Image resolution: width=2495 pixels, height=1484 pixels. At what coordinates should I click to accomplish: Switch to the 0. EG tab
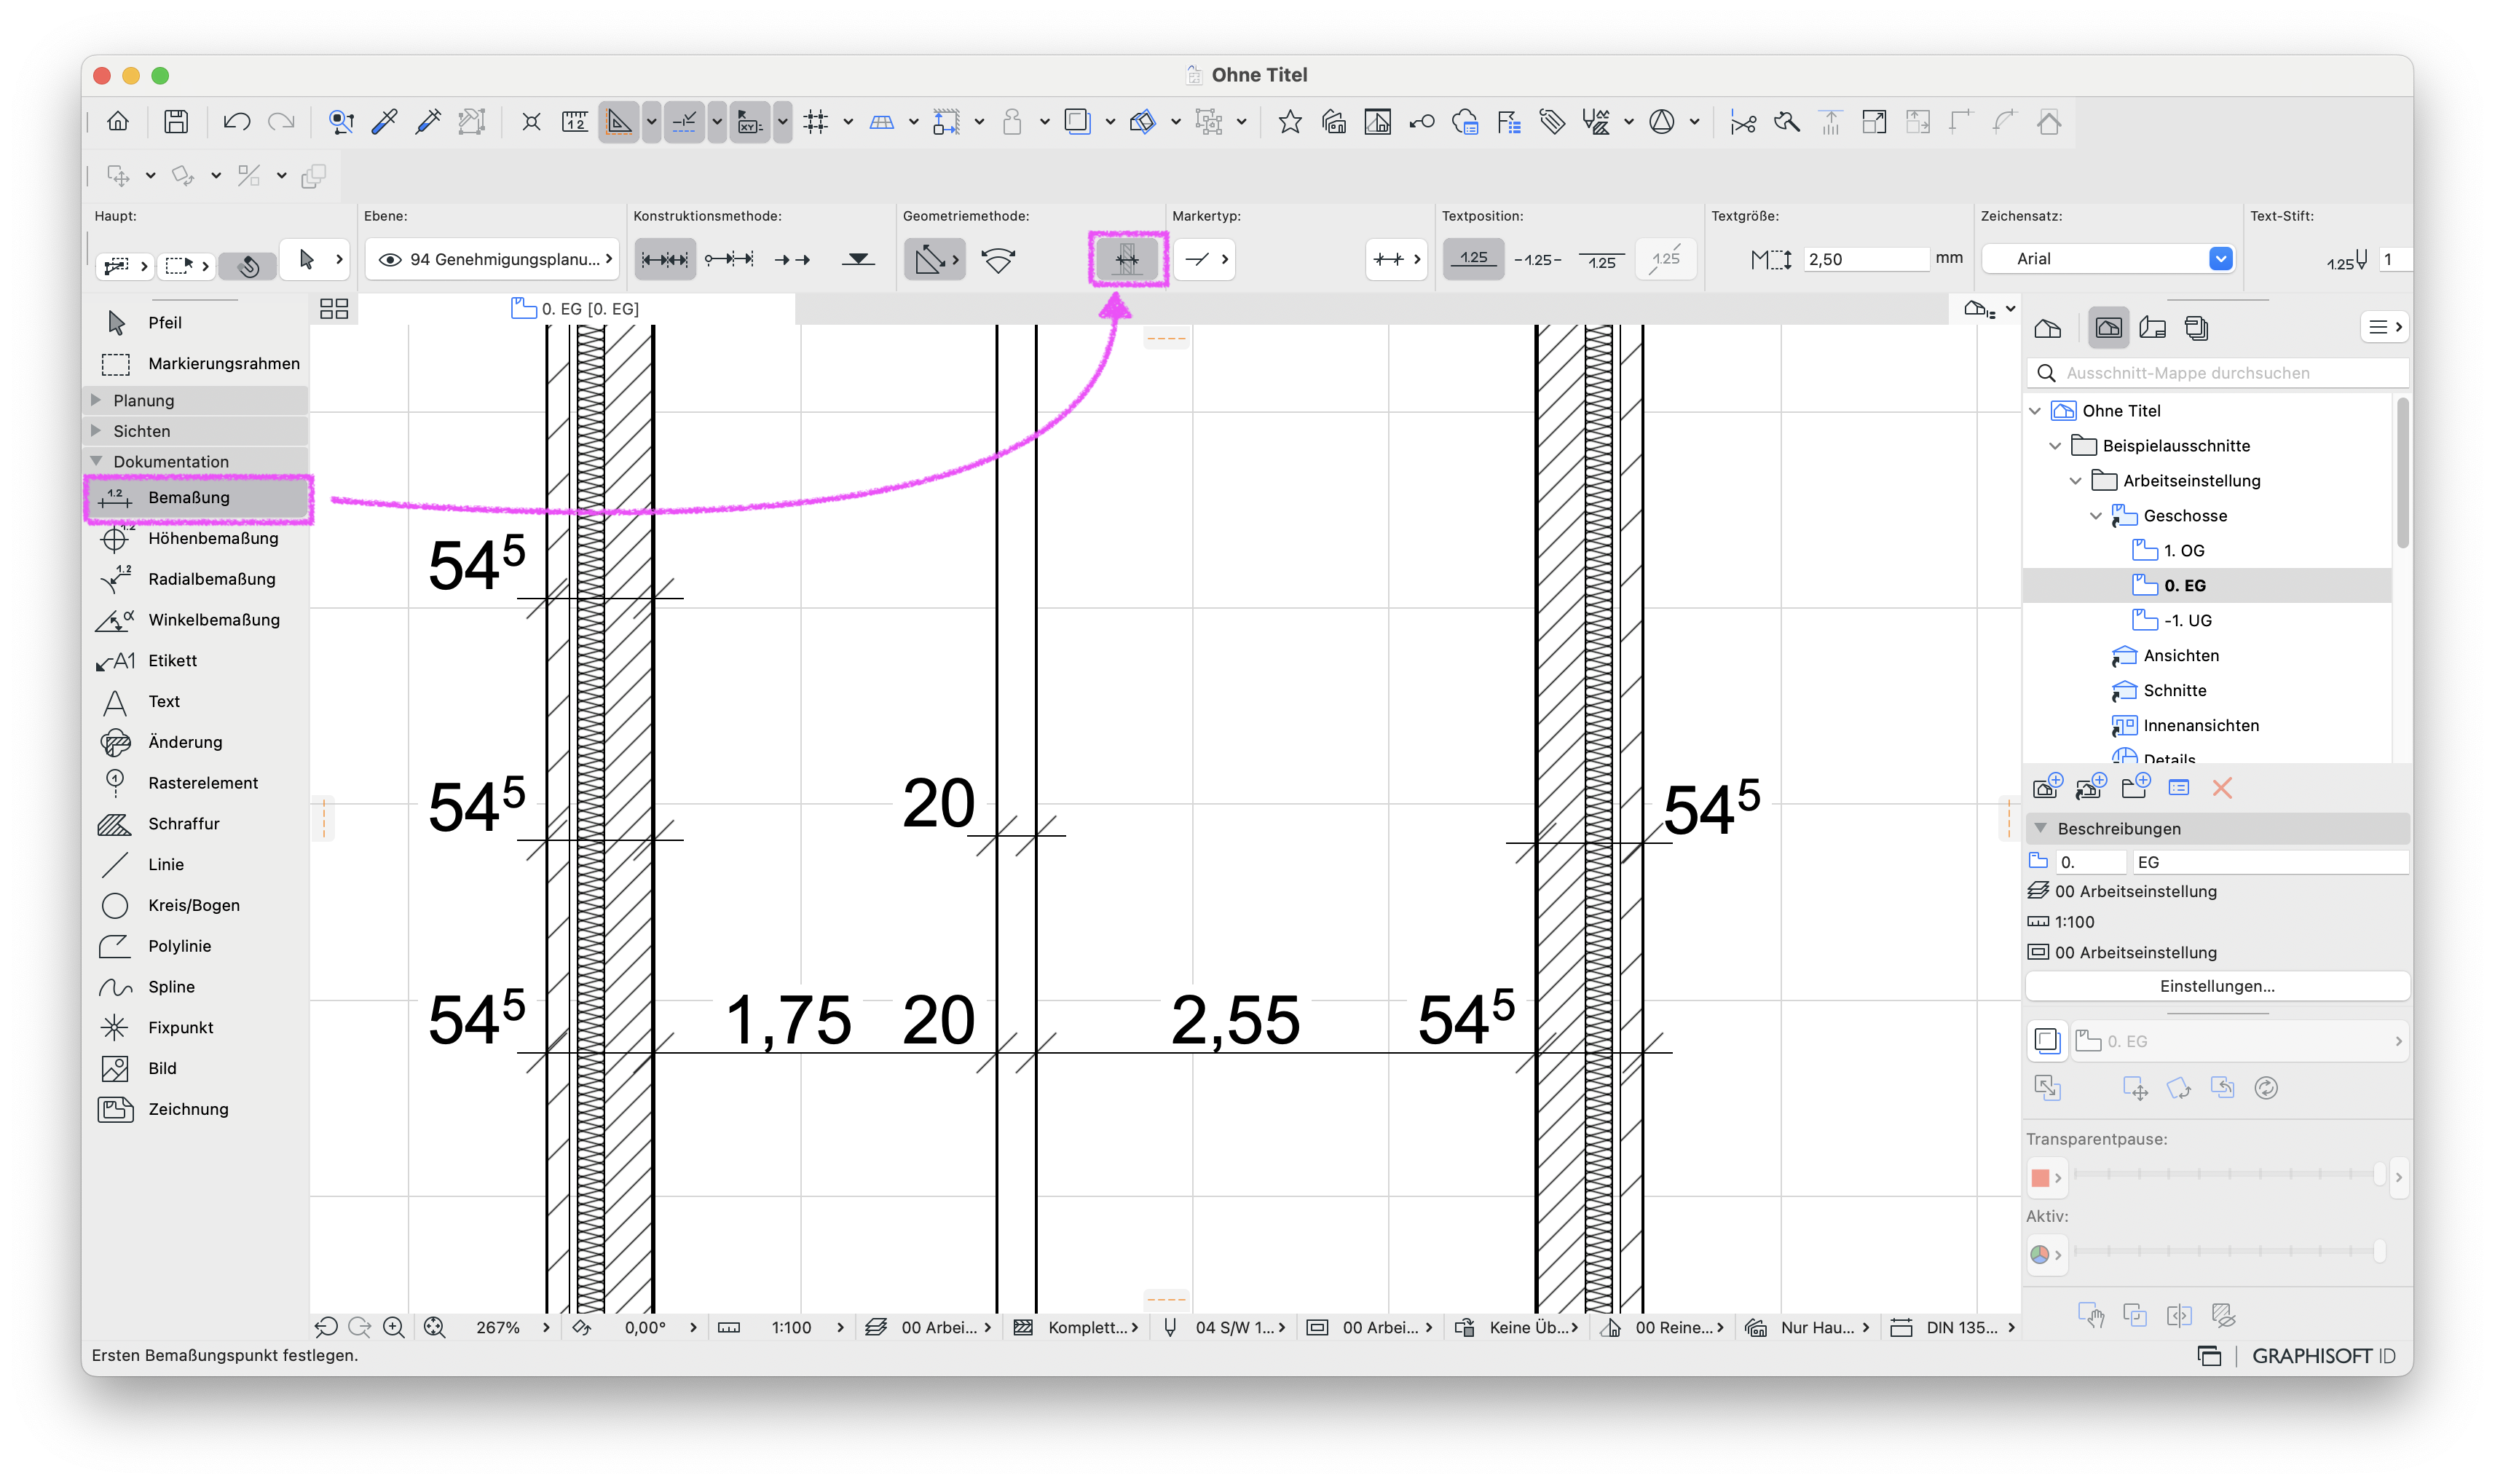576,309
